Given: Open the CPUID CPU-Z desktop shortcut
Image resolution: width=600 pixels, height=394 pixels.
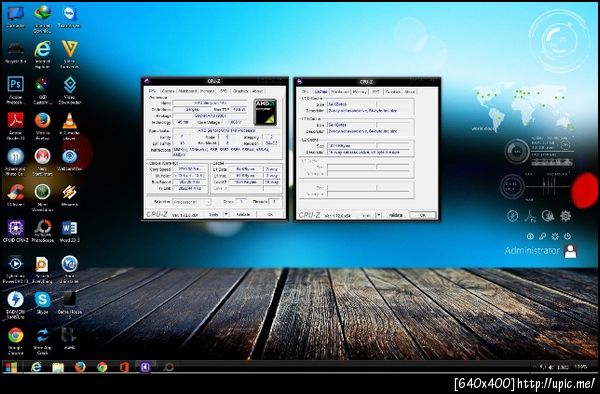Looking at the screenshot, I should 15,231.
